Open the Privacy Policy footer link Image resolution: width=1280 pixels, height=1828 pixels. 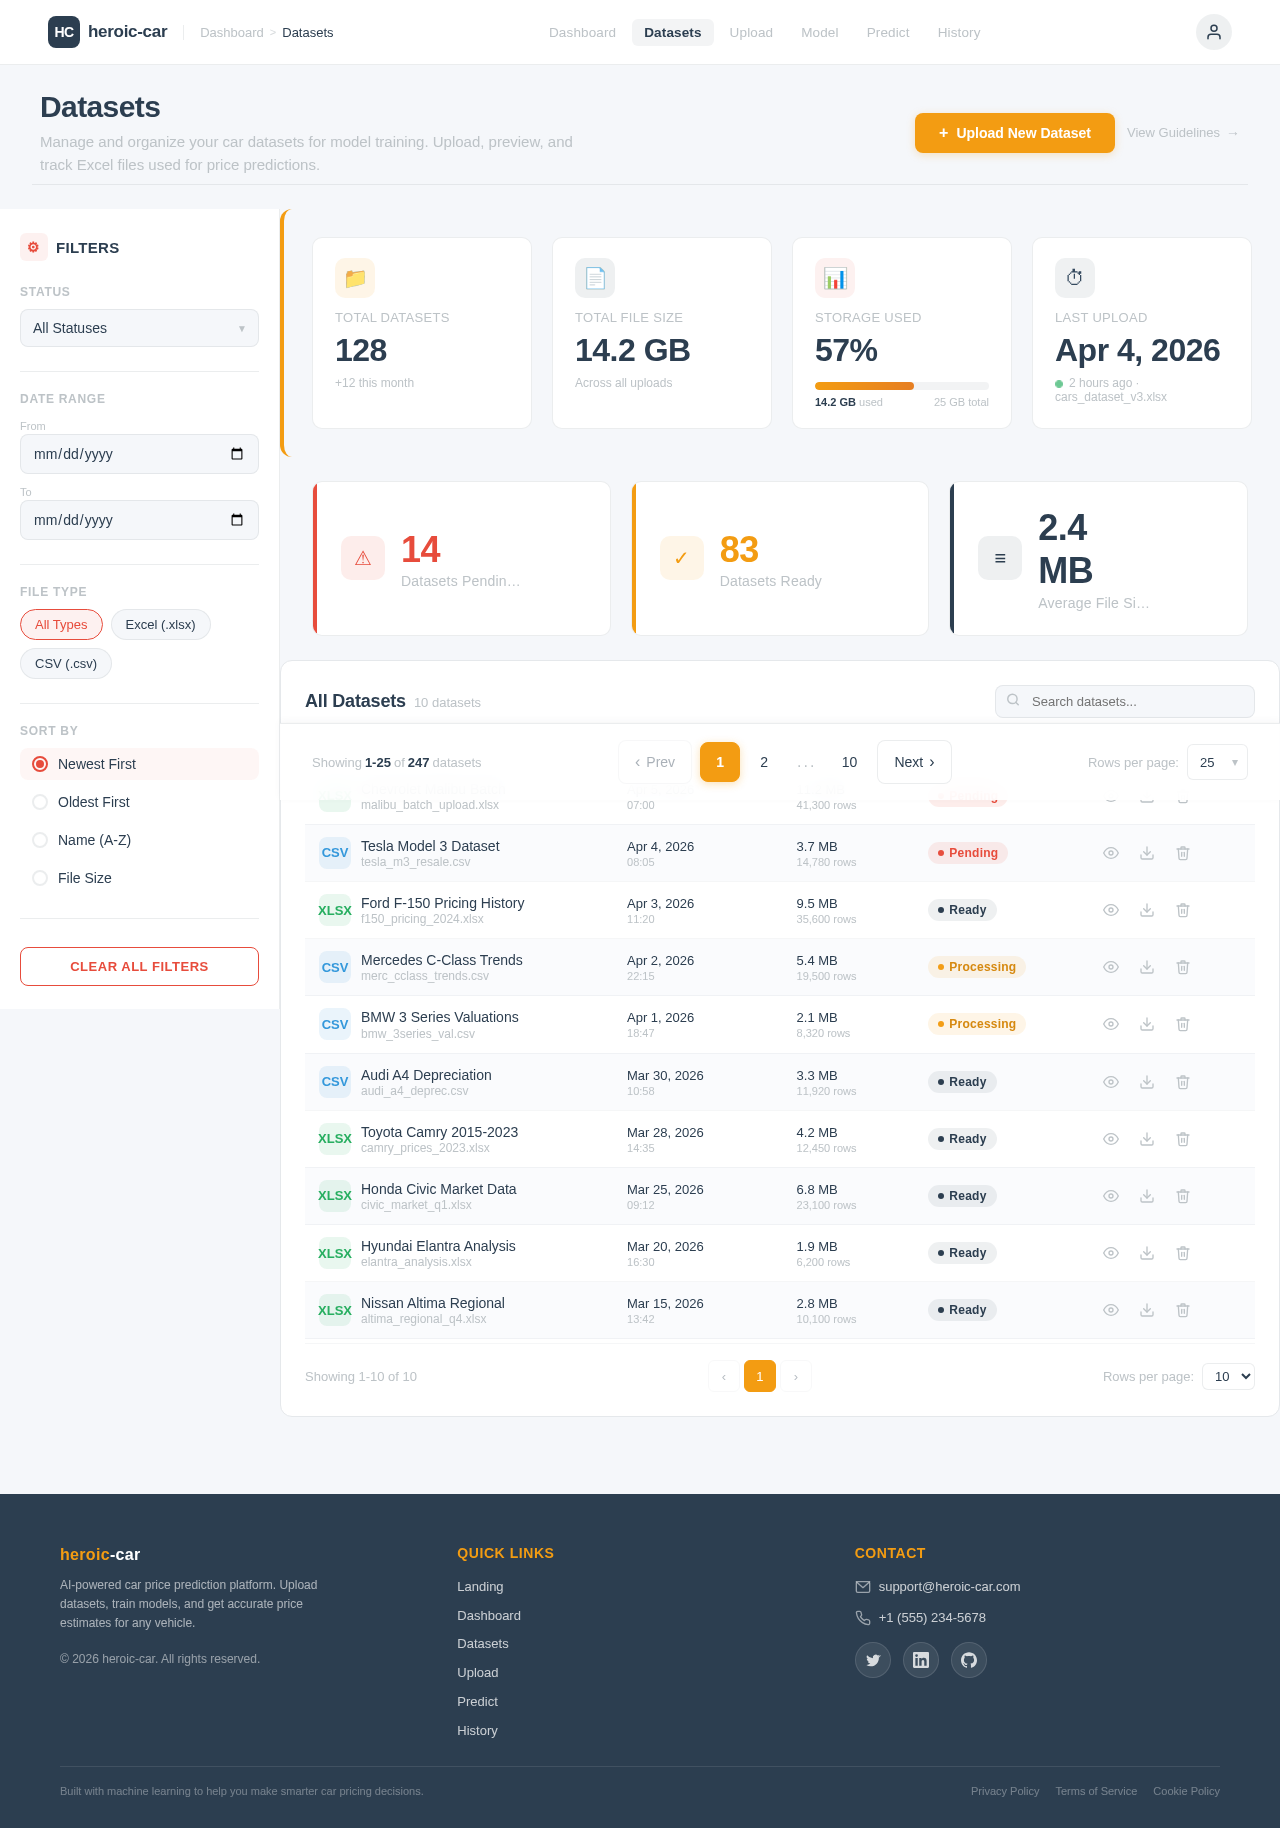click(x=1005, y=1791)
